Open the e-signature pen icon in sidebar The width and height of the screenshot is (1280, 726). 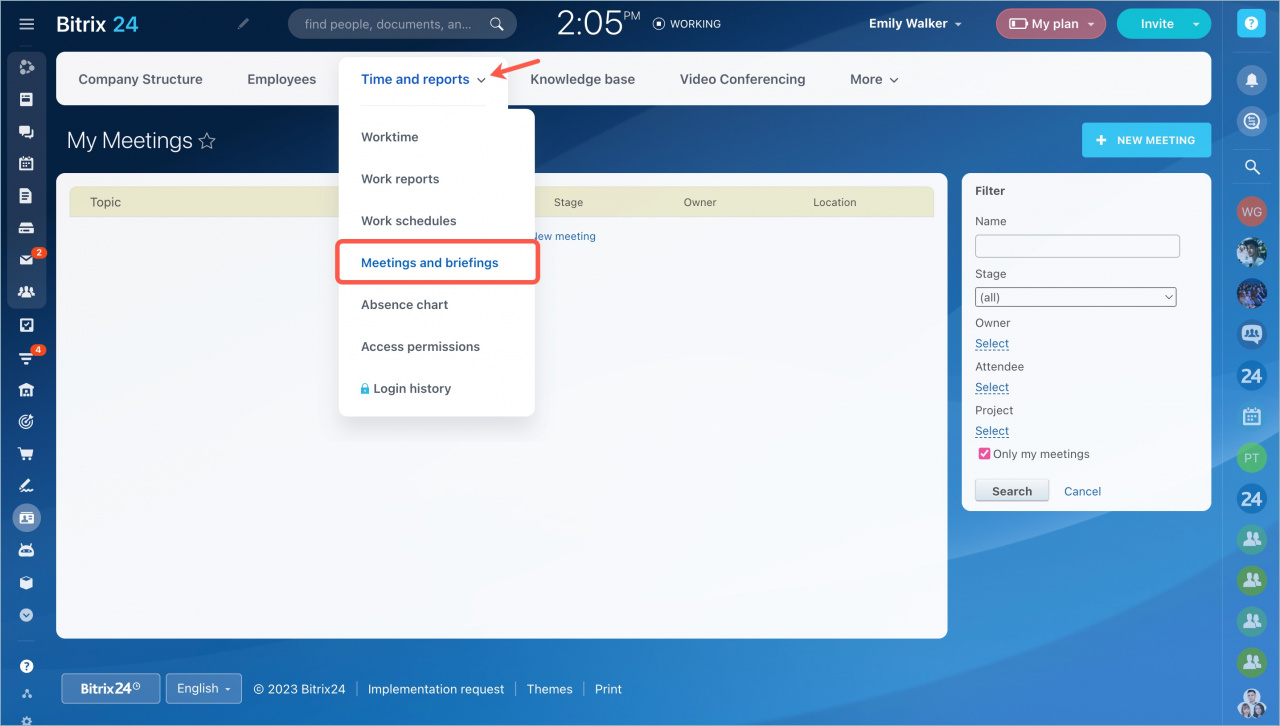point(27,486)
